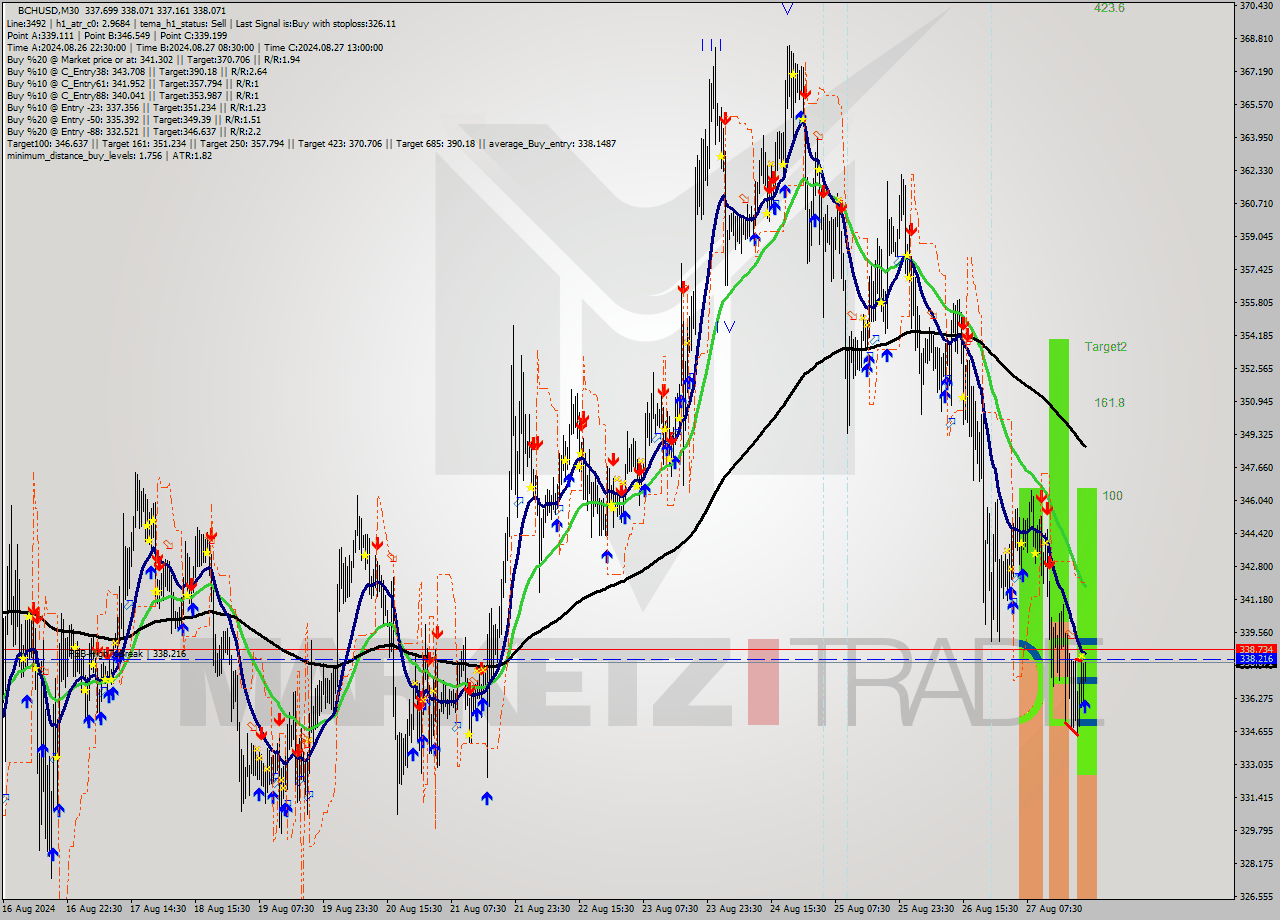
Task: Select the 100 level label
Action: point(1113,496)
